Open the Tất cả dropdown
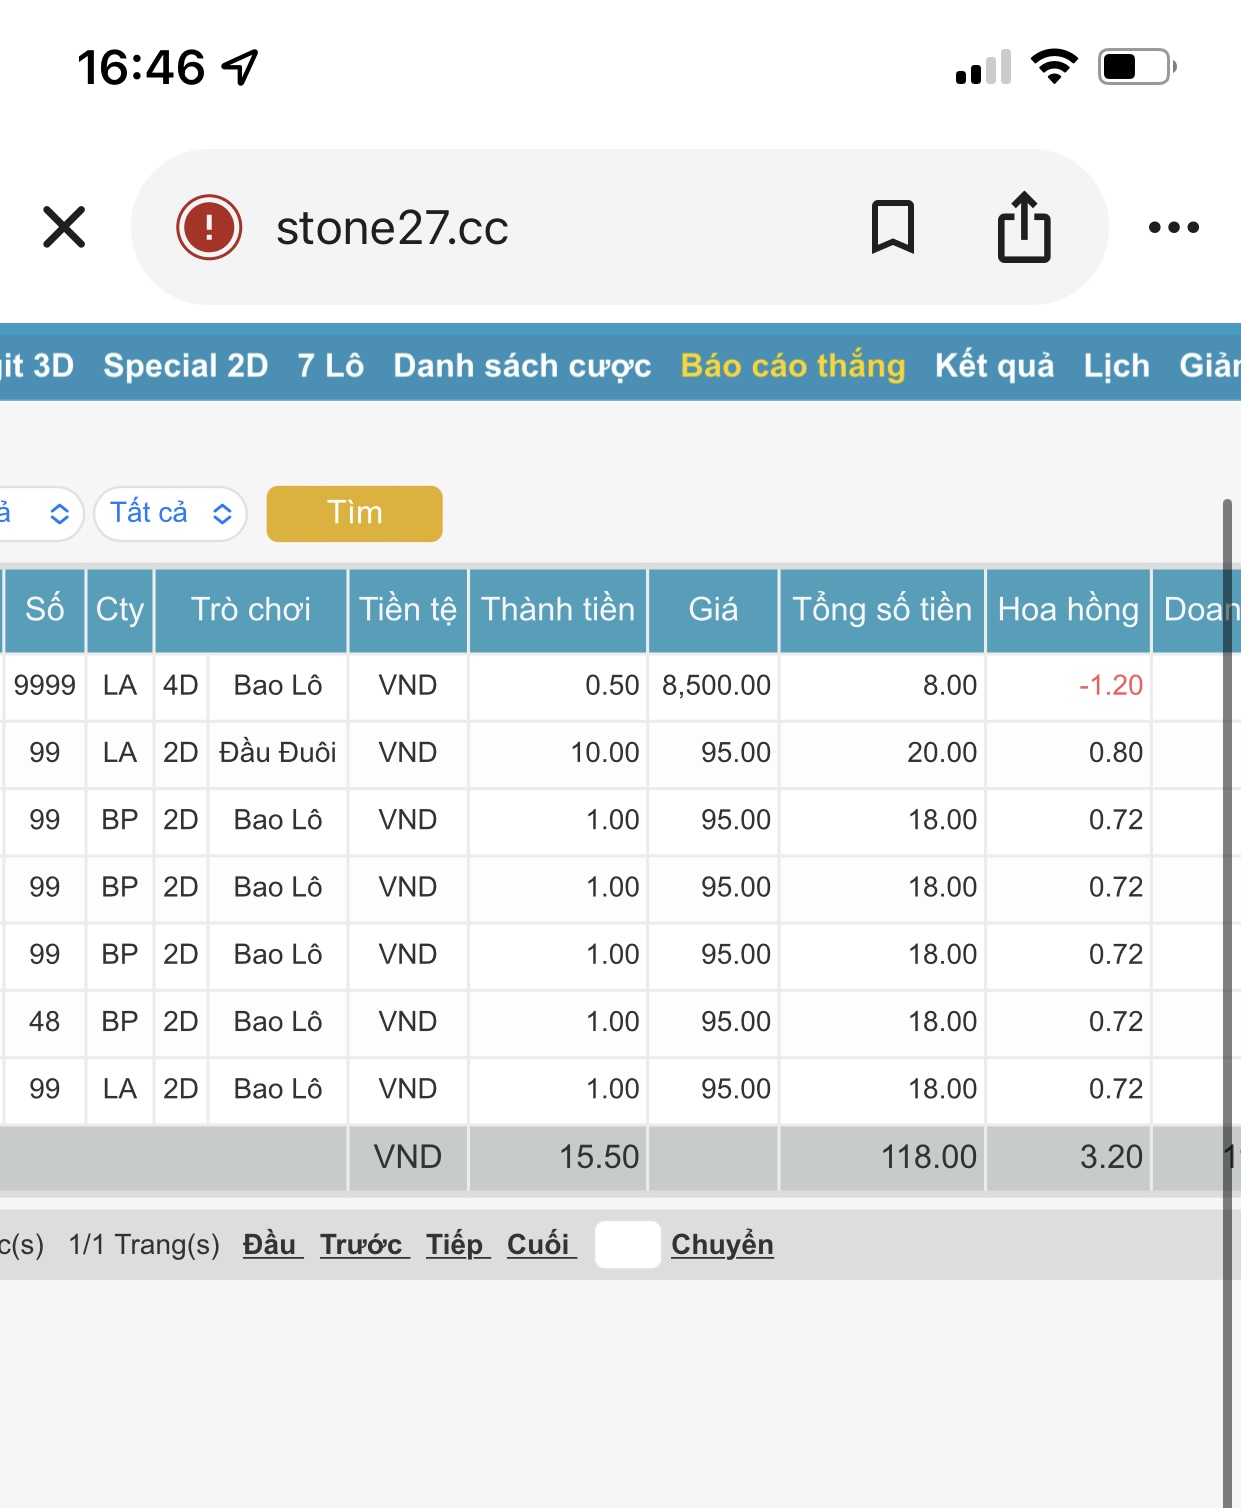The height and width of the screenshot is (1508, 1241). pyautogui.click(x=170, y=513)
